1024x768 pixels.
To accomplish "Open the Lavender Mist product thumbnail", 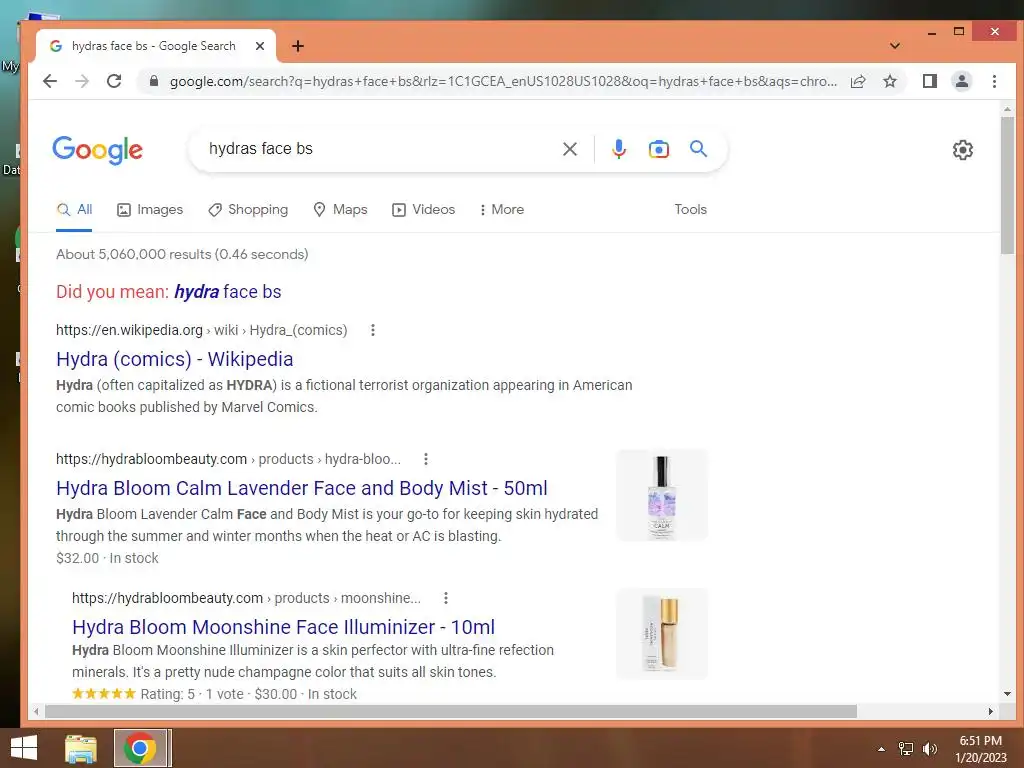I will (x=662, y=495).
